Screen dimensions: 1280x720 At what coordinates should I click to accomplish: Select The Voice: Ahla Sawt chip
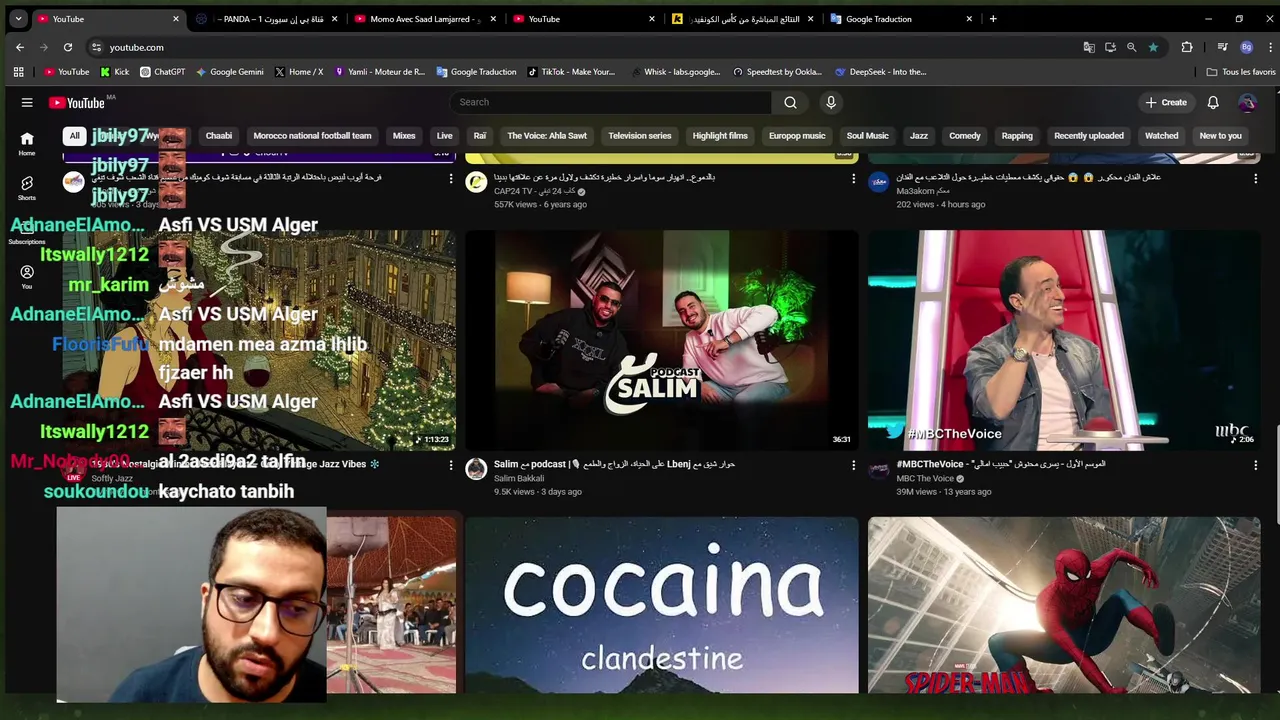(547, 136)
